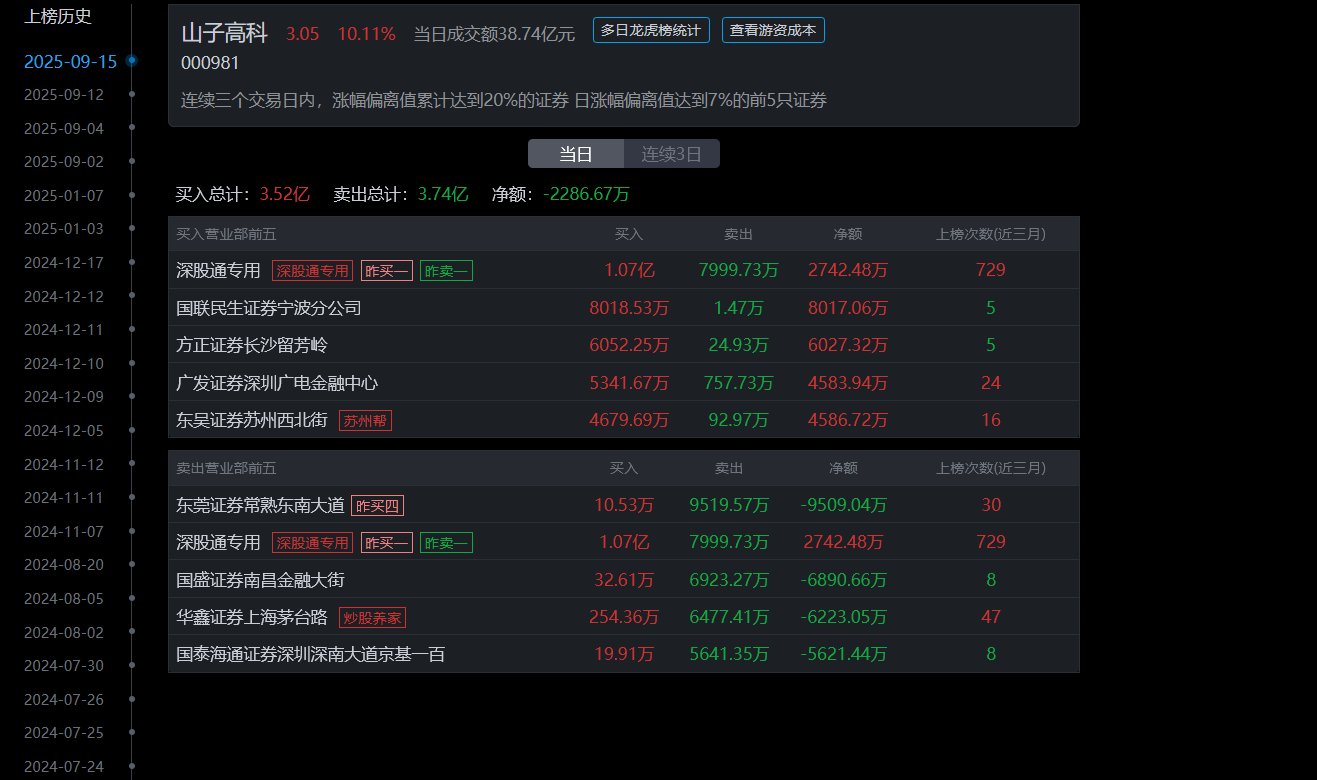The height and width of the screenshot is (780, 1317).
Task: Switch to the 当日 tab
Action: [576, 154]
